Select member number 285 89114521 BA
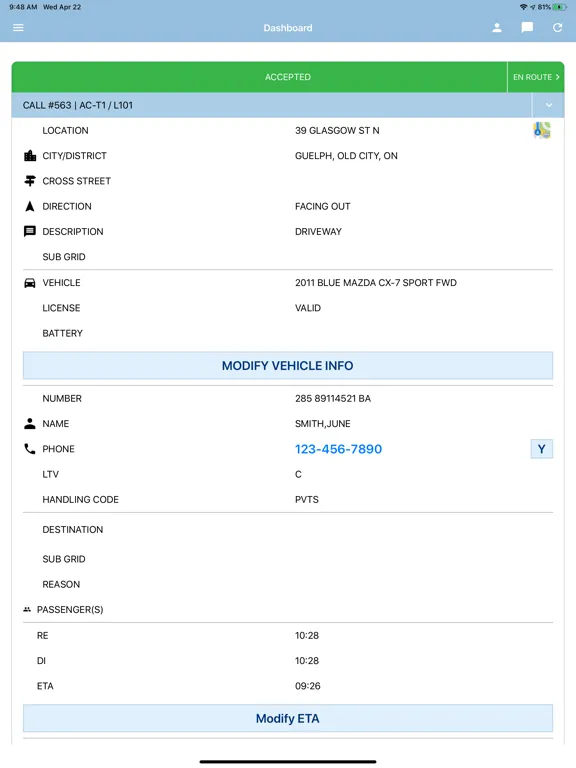576x768 pixels. click(x=333, y=398)
